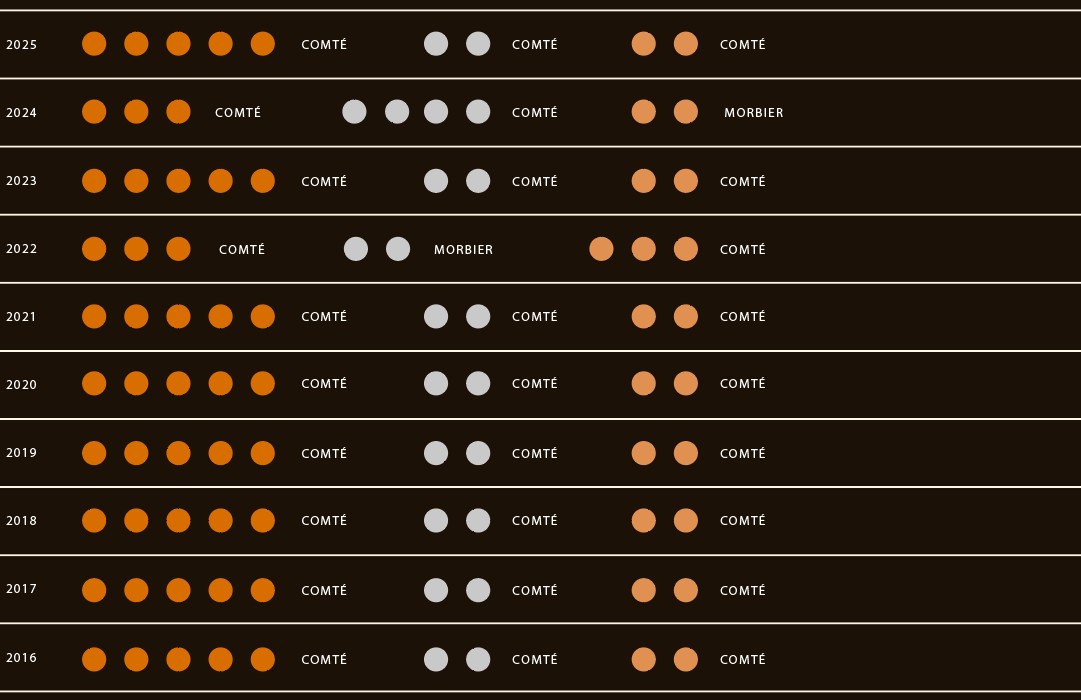Screen dimensions: 1081x700
Task: Click the MORBIER label in the 2022 row
Action: pyautogui.click(x=463, y=250)
